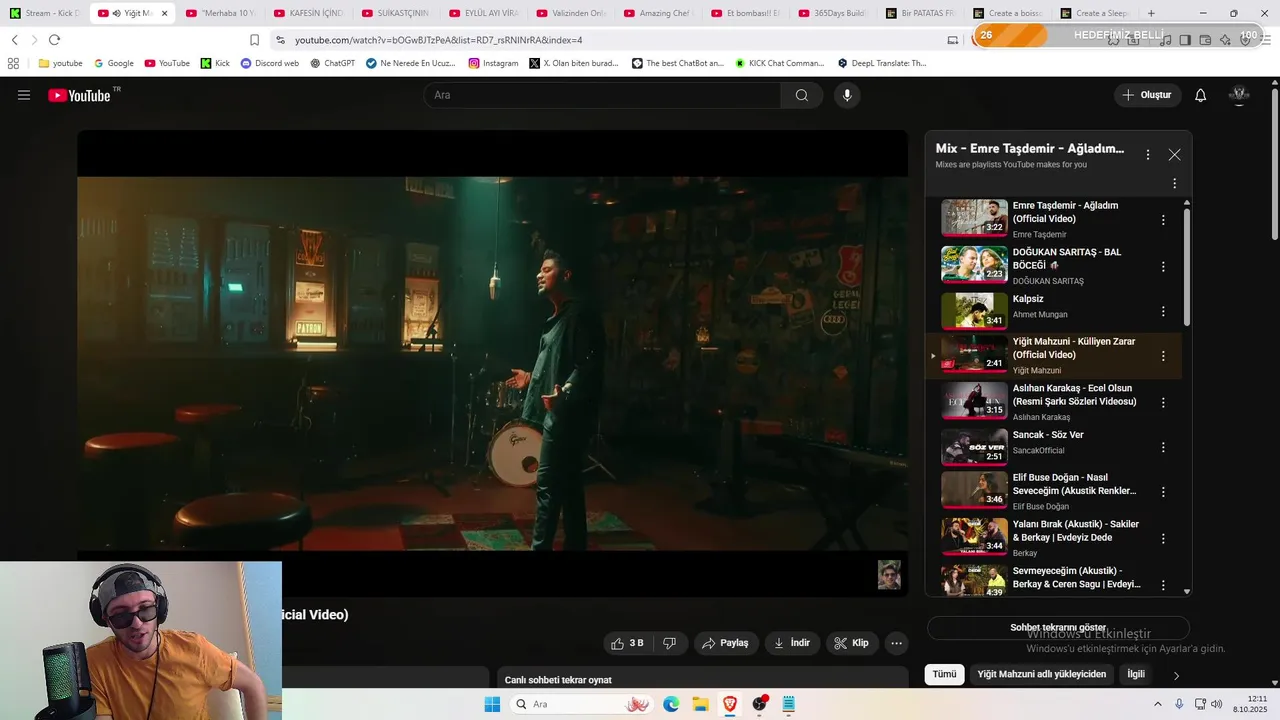The height and width of the screenshot is (720, 1280).
Task: Create a clip with Klip
Action: [851, 643]
